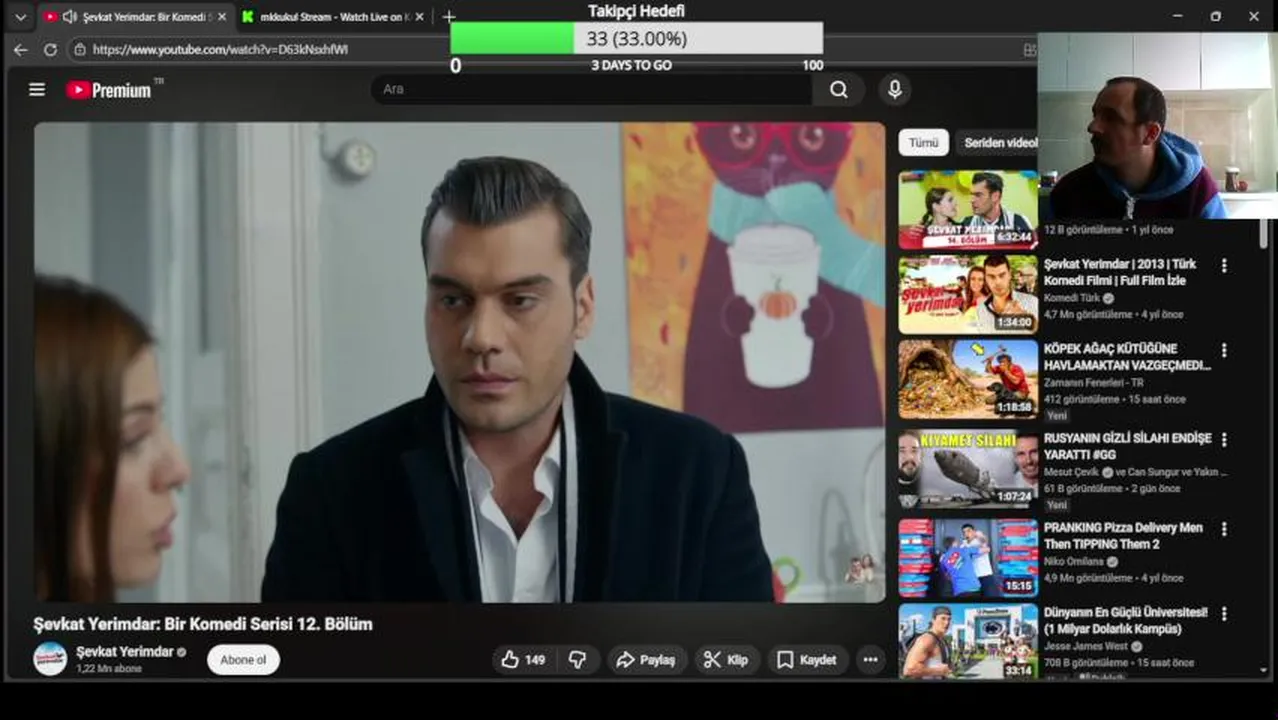The width and height of the screenshot is (1278, 720).
Task: Open the YouTube hamburger guide menu
Action: [37, 90]
